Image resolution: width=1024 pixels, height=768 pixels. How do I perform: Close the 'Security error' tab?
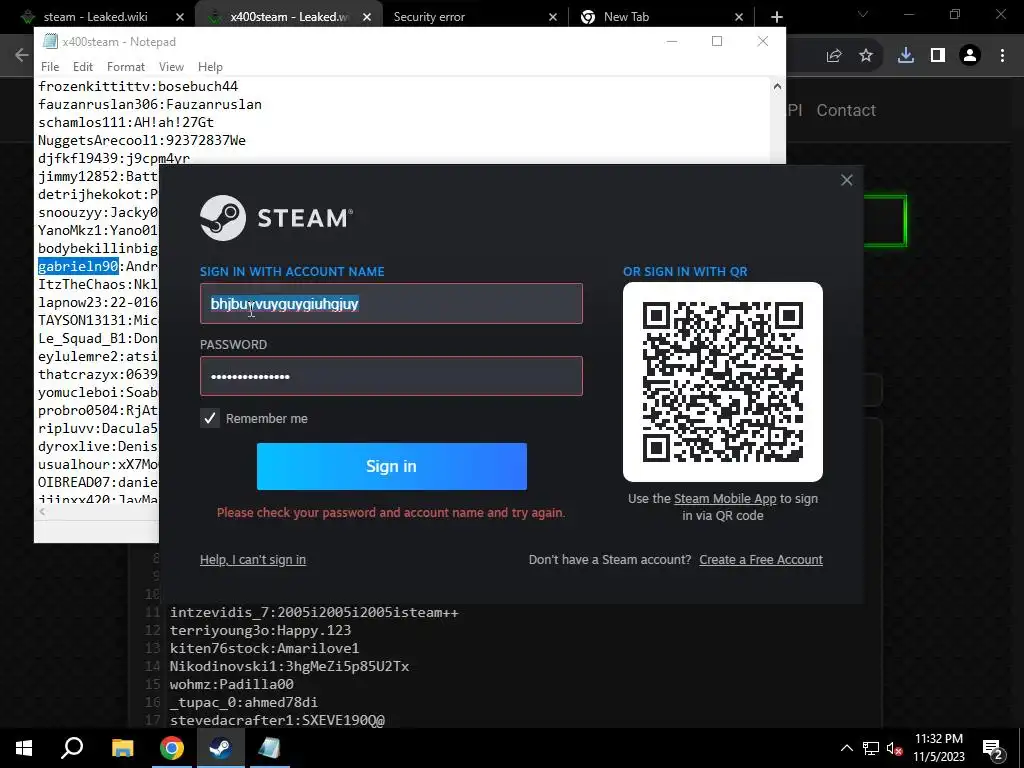552,17
